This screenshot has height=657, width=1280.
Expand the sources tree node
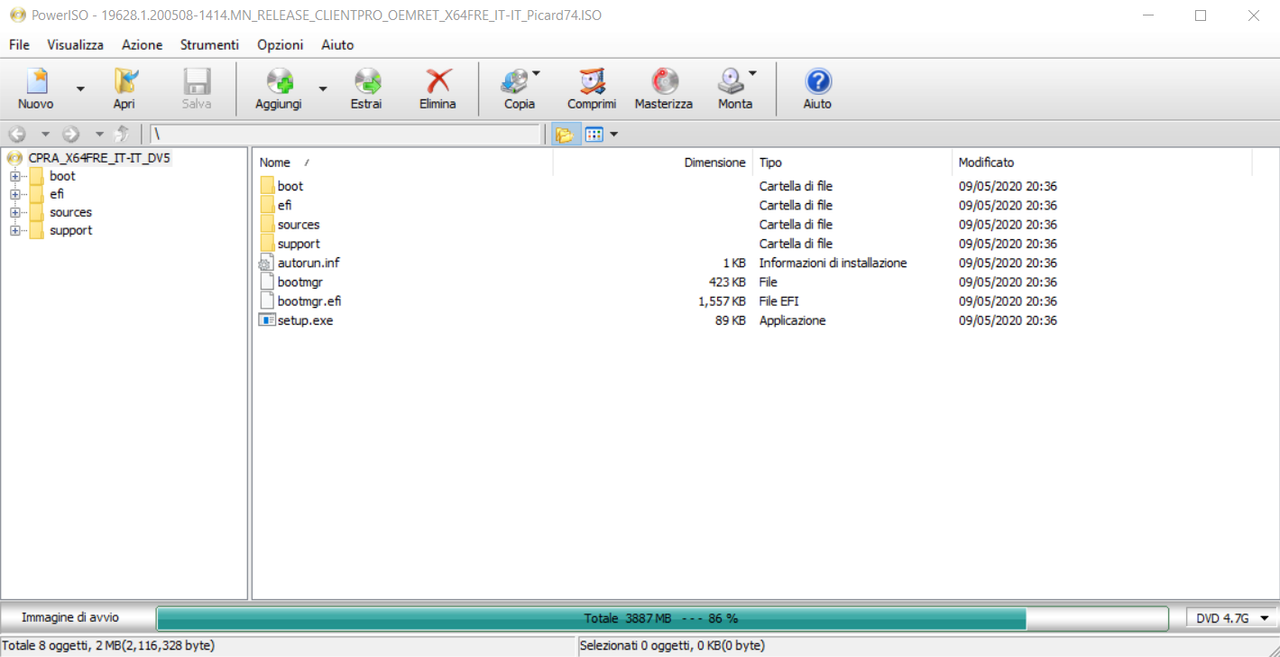pyautogui.click(x=15, y=212)
